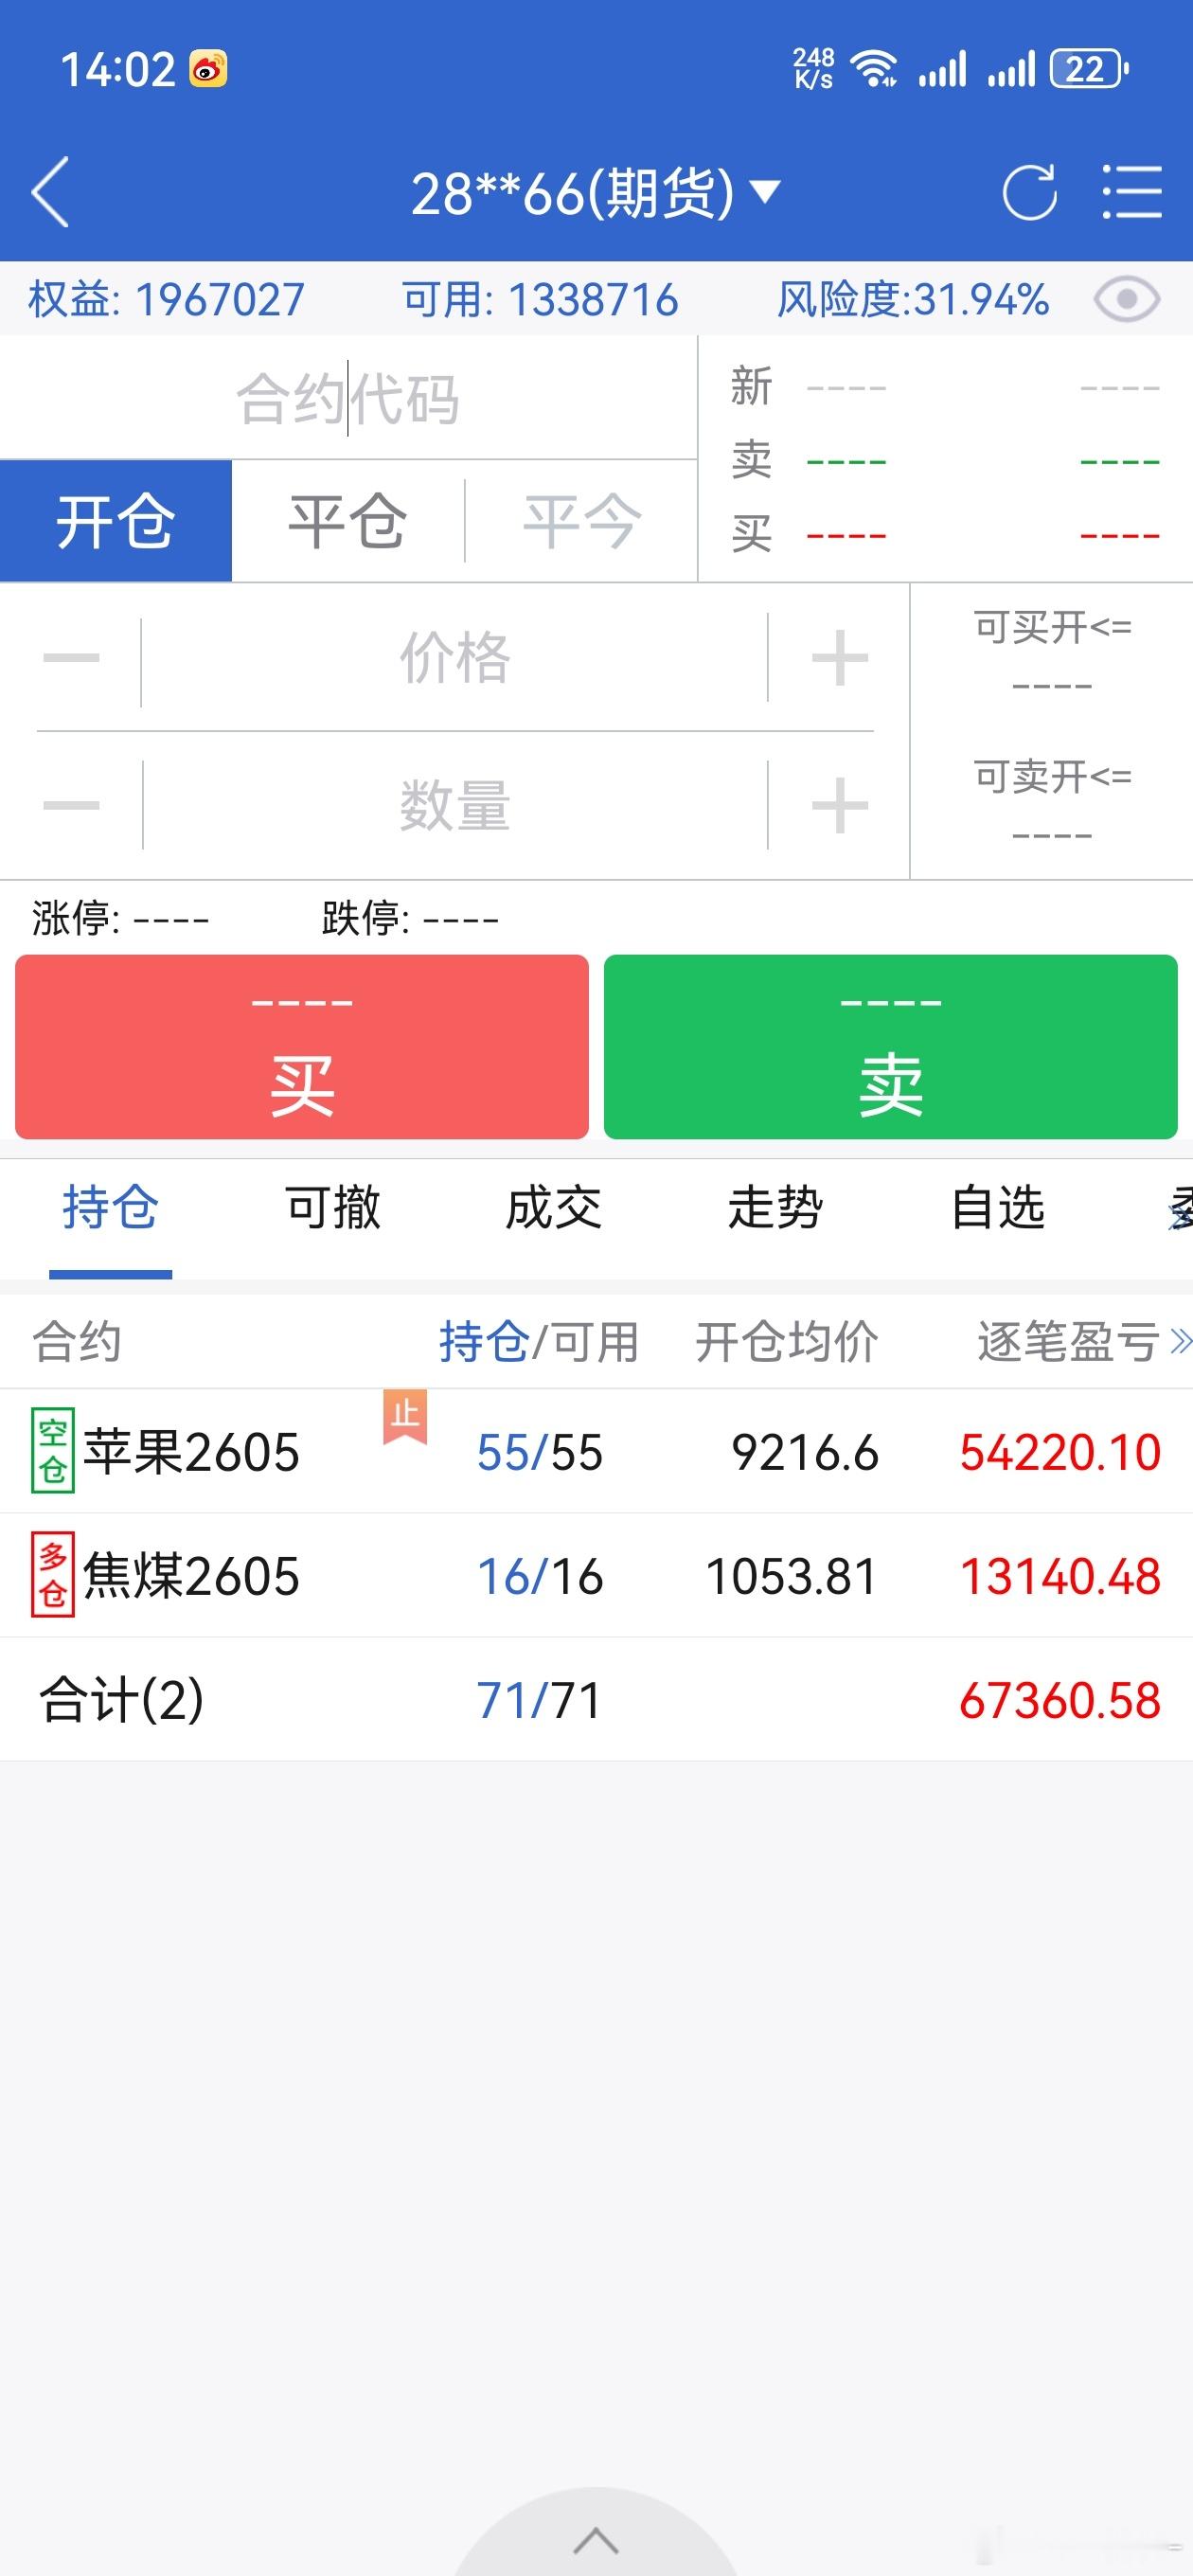Tap the 买 bid price quote line

945,534
